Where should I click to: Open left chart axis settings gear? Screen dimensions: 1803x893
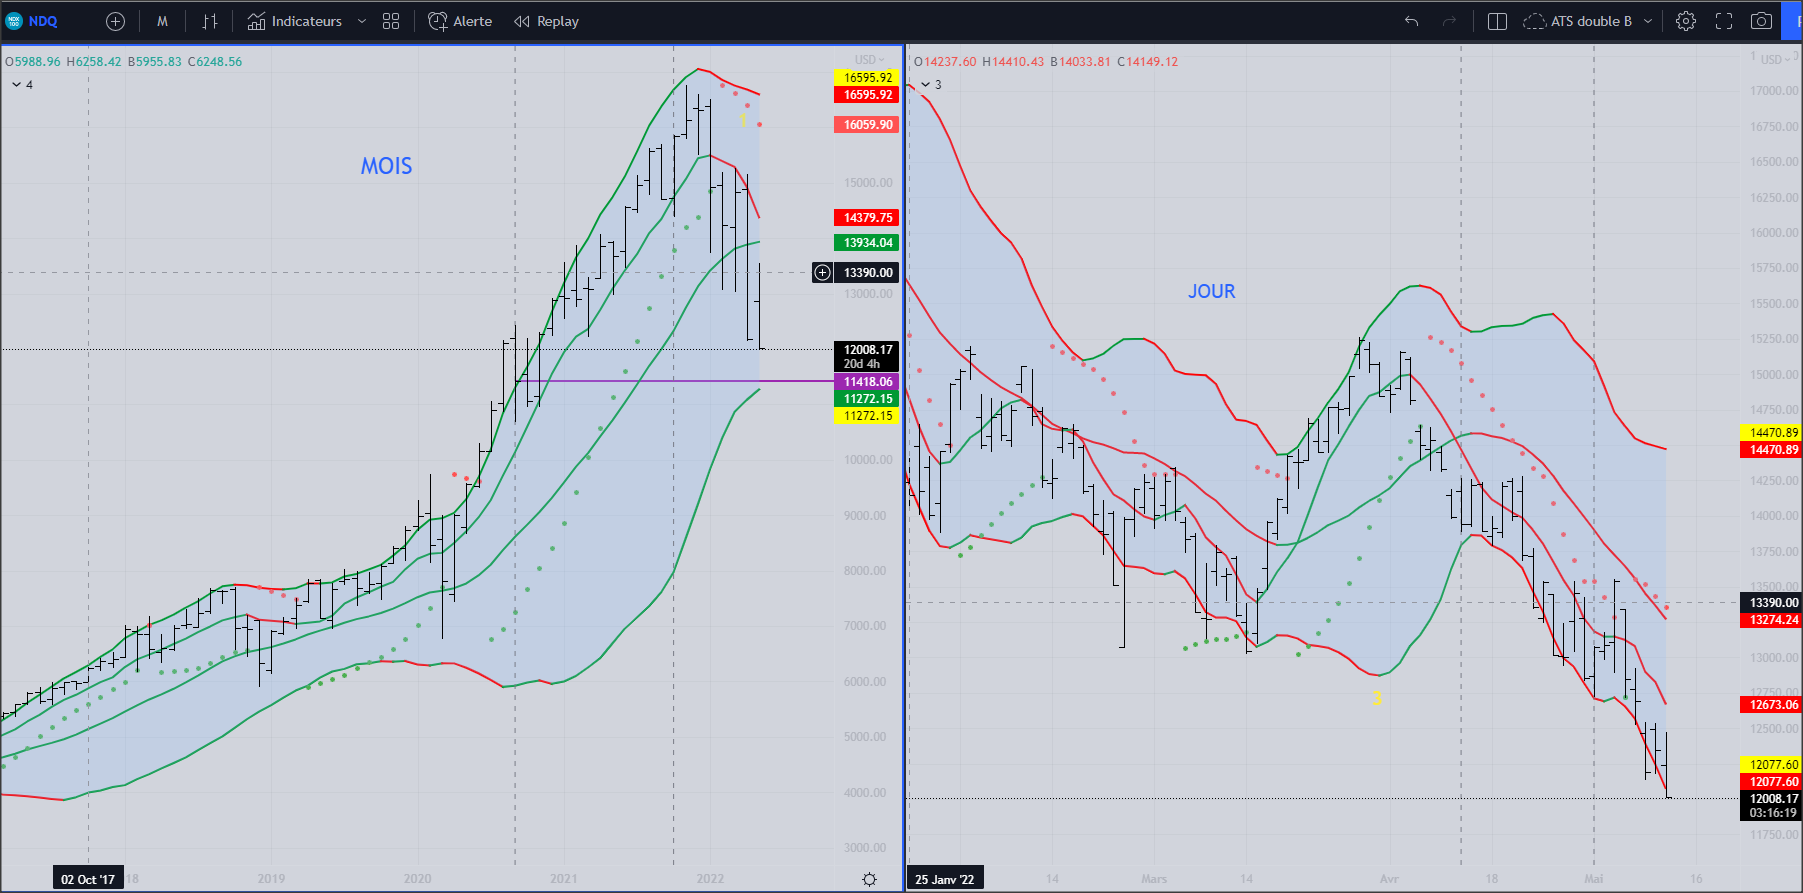click(869, 879)
